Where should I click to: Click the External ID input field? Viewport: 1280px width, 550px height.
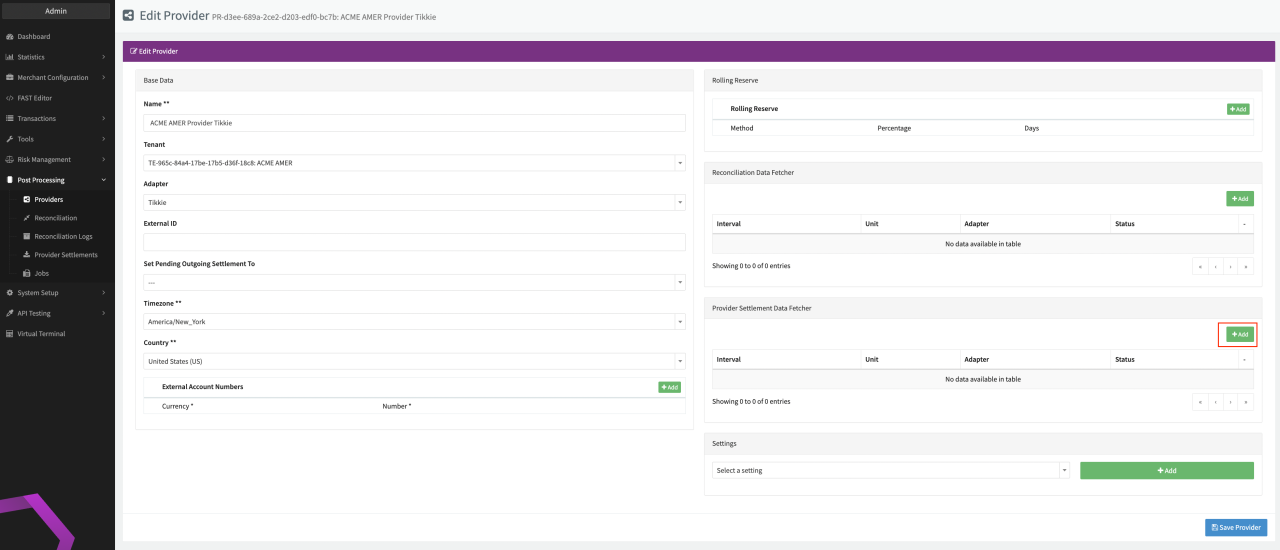click(414, 242)
